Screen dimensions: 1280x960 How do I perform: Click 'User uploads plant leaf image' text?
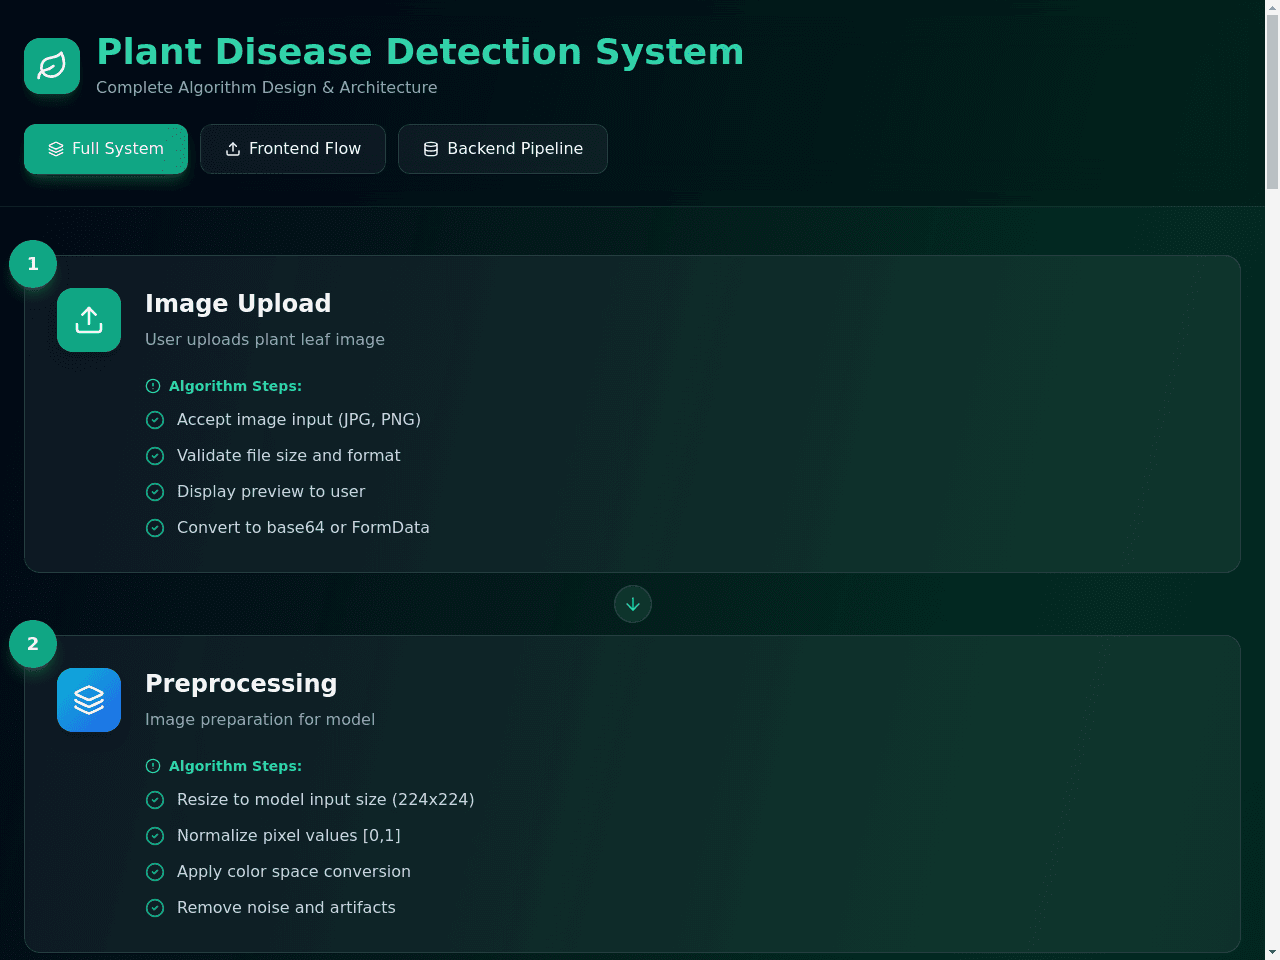(265, 339)
